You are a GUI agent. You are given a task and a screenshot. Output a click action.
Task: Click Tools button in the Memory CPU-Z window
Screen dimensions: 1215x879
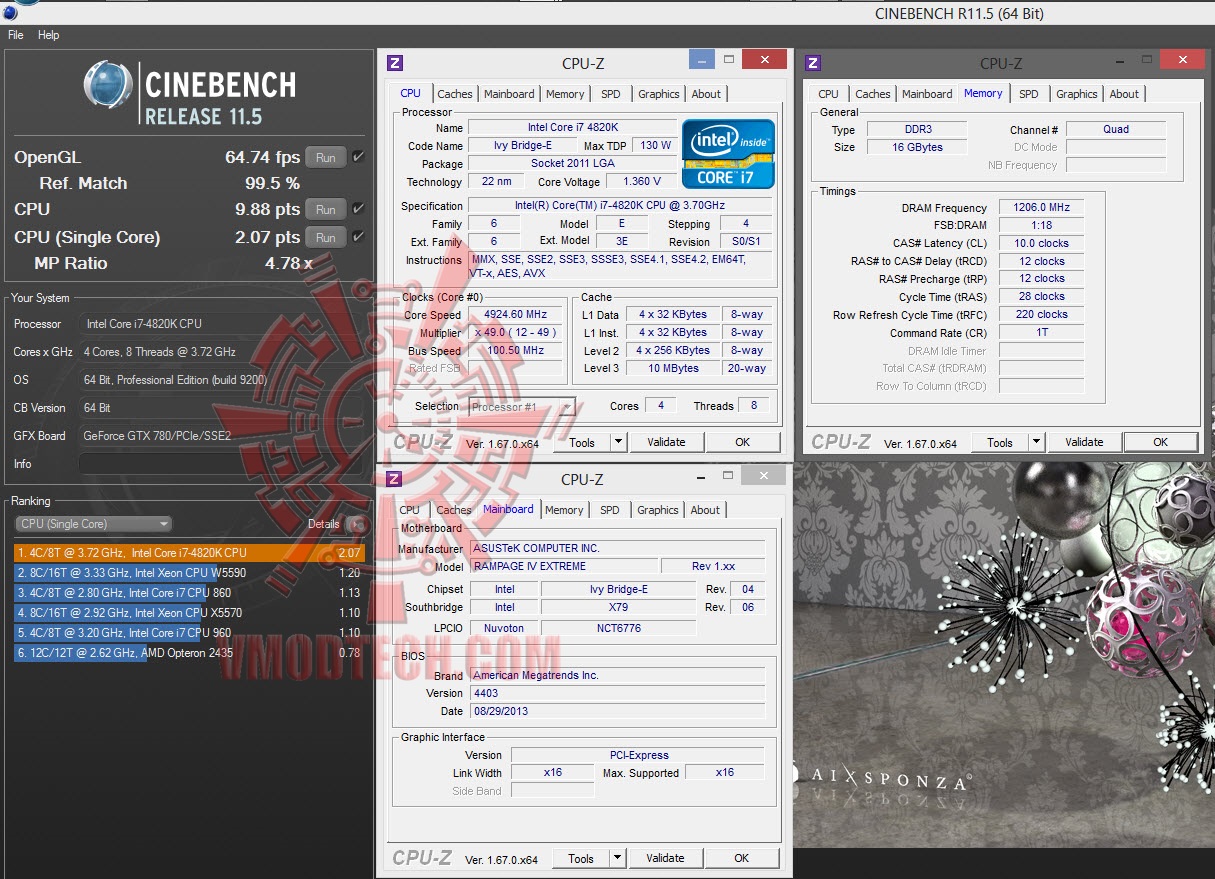pos(1000,442)
